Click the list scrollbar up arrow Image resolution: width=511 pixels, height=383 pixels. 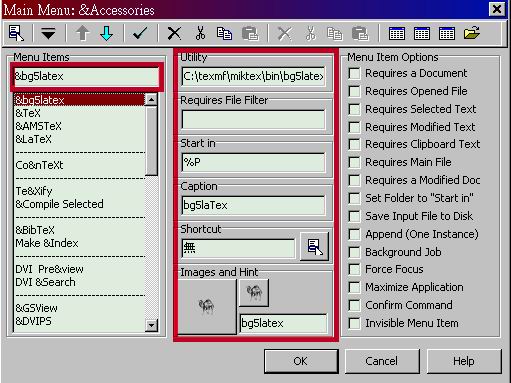151,100
